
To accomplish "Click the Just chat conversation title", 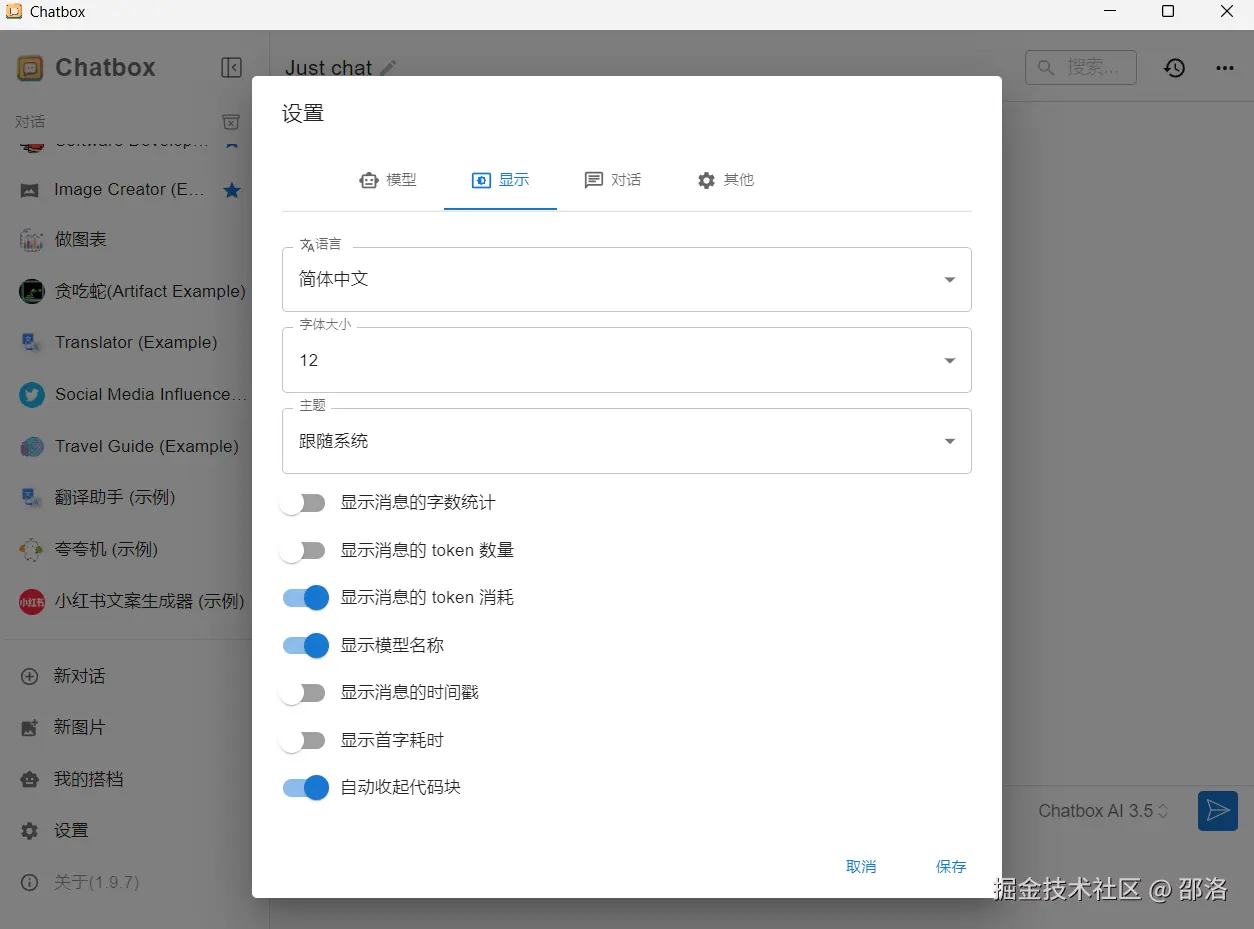I will [328, 68].
